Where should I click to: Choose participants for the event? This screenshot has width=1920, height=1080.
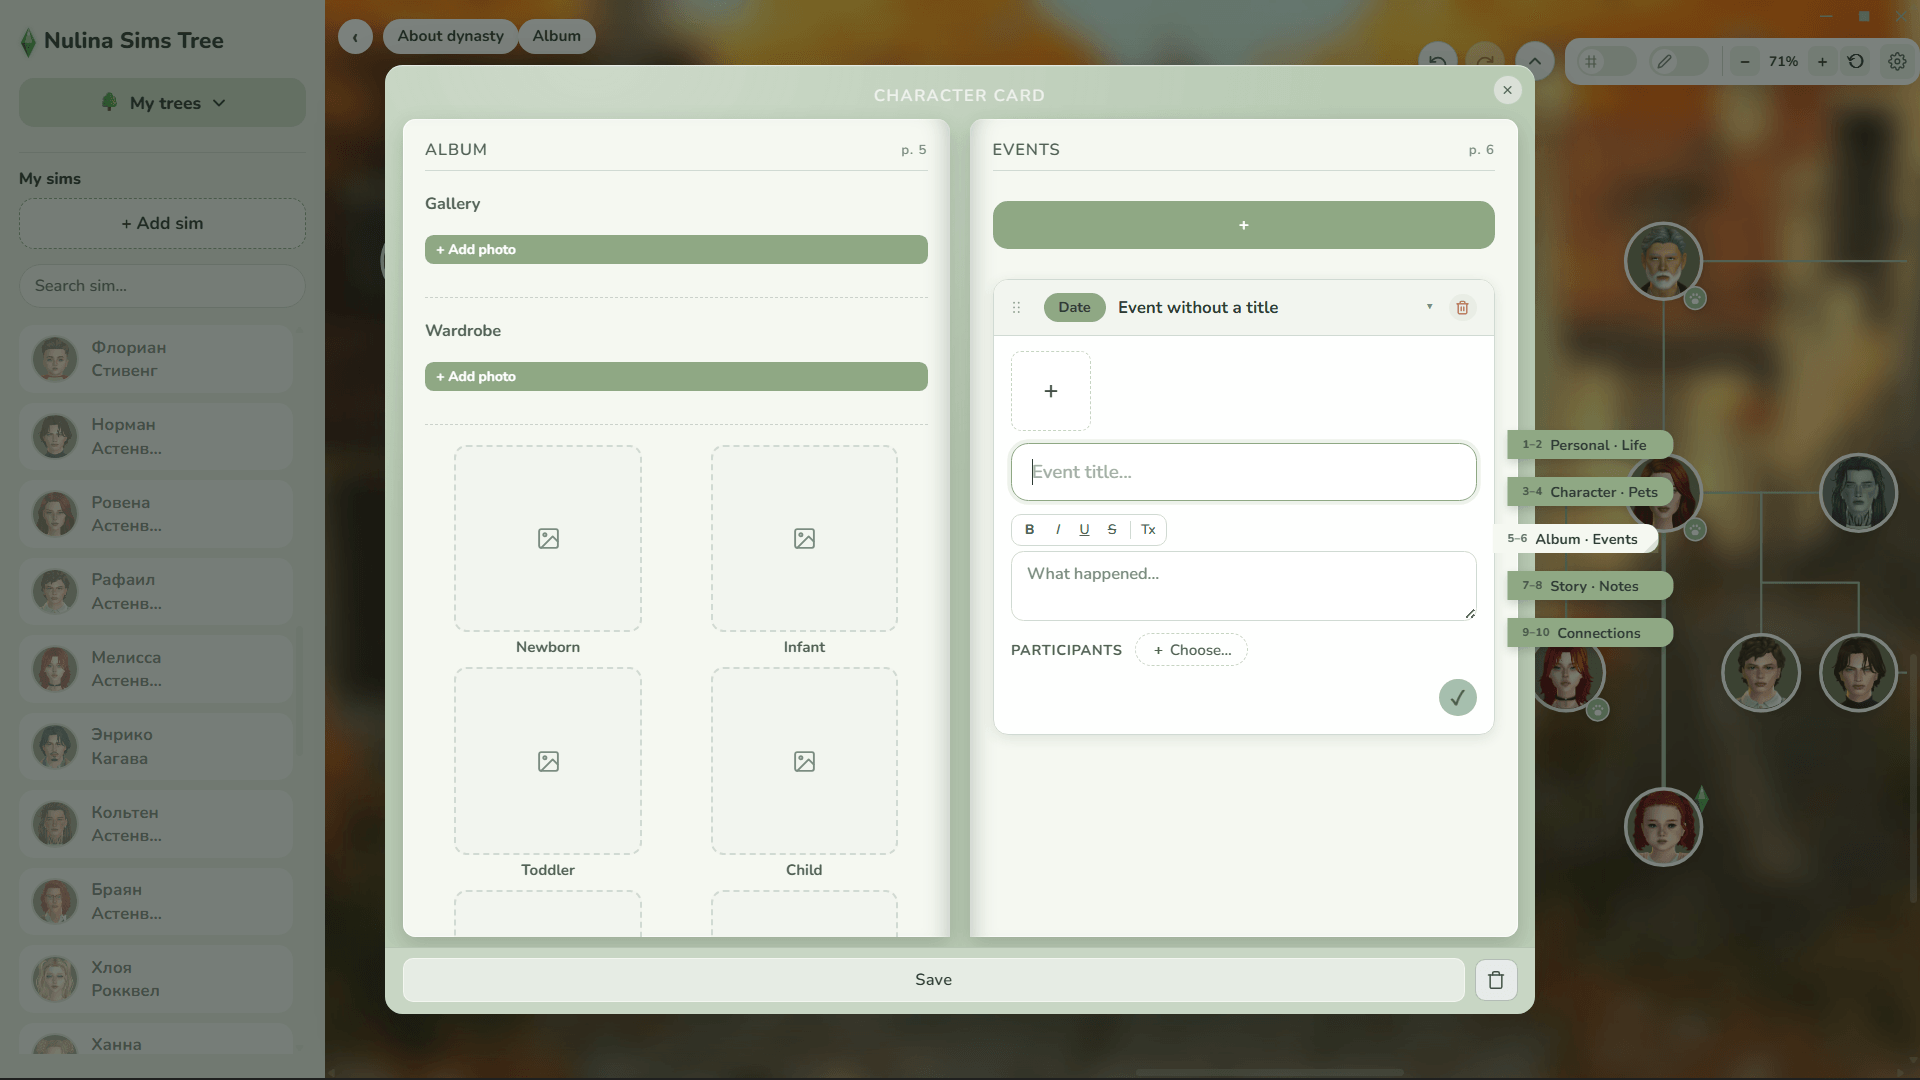[x=1191, y=650]
